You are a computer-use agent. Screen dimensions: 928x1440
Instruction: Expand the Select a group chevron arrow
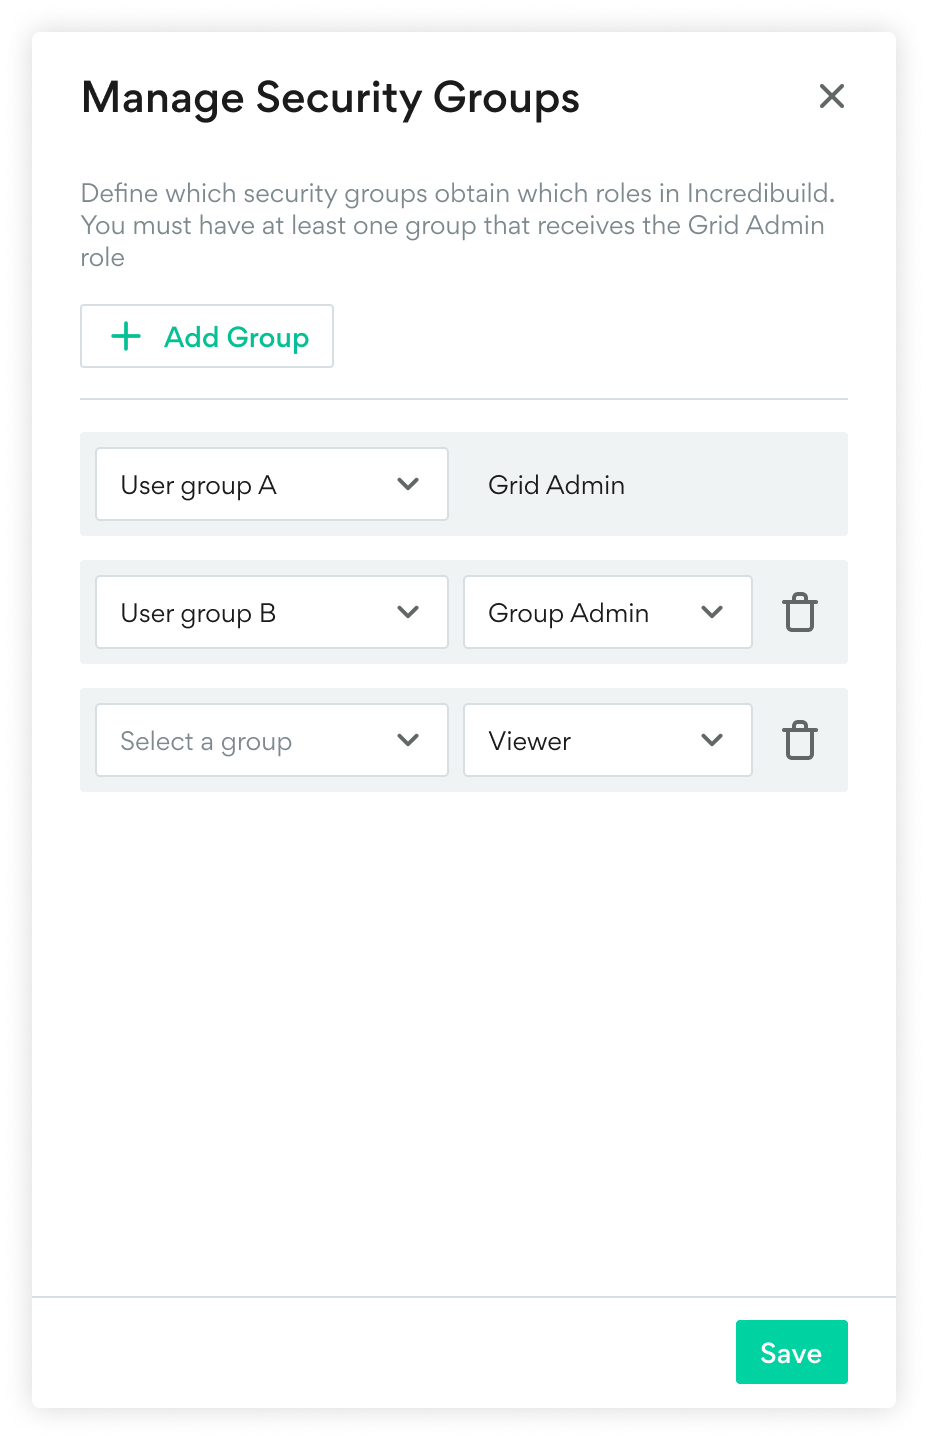click(408, 740)
